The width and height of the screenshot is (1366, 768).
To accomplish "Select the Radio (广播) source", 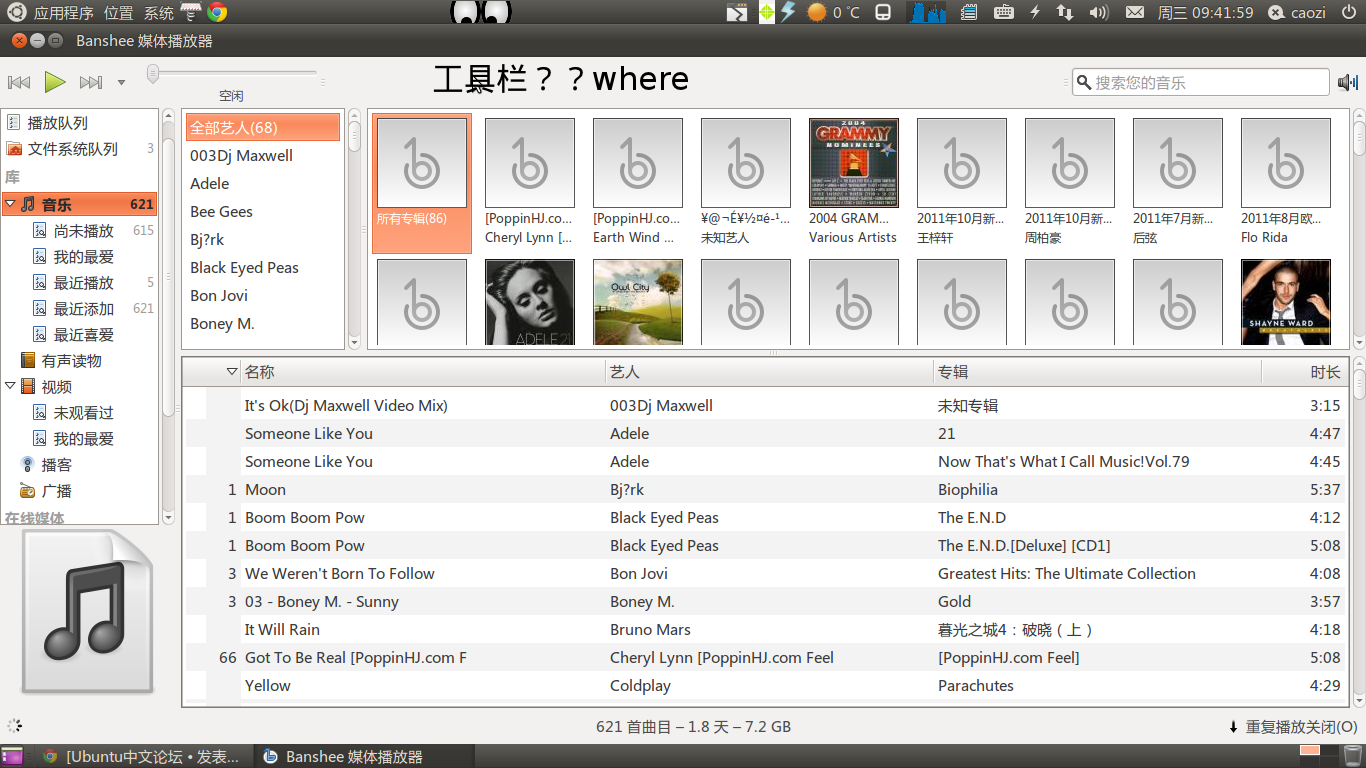I will [x=80, y=490].
